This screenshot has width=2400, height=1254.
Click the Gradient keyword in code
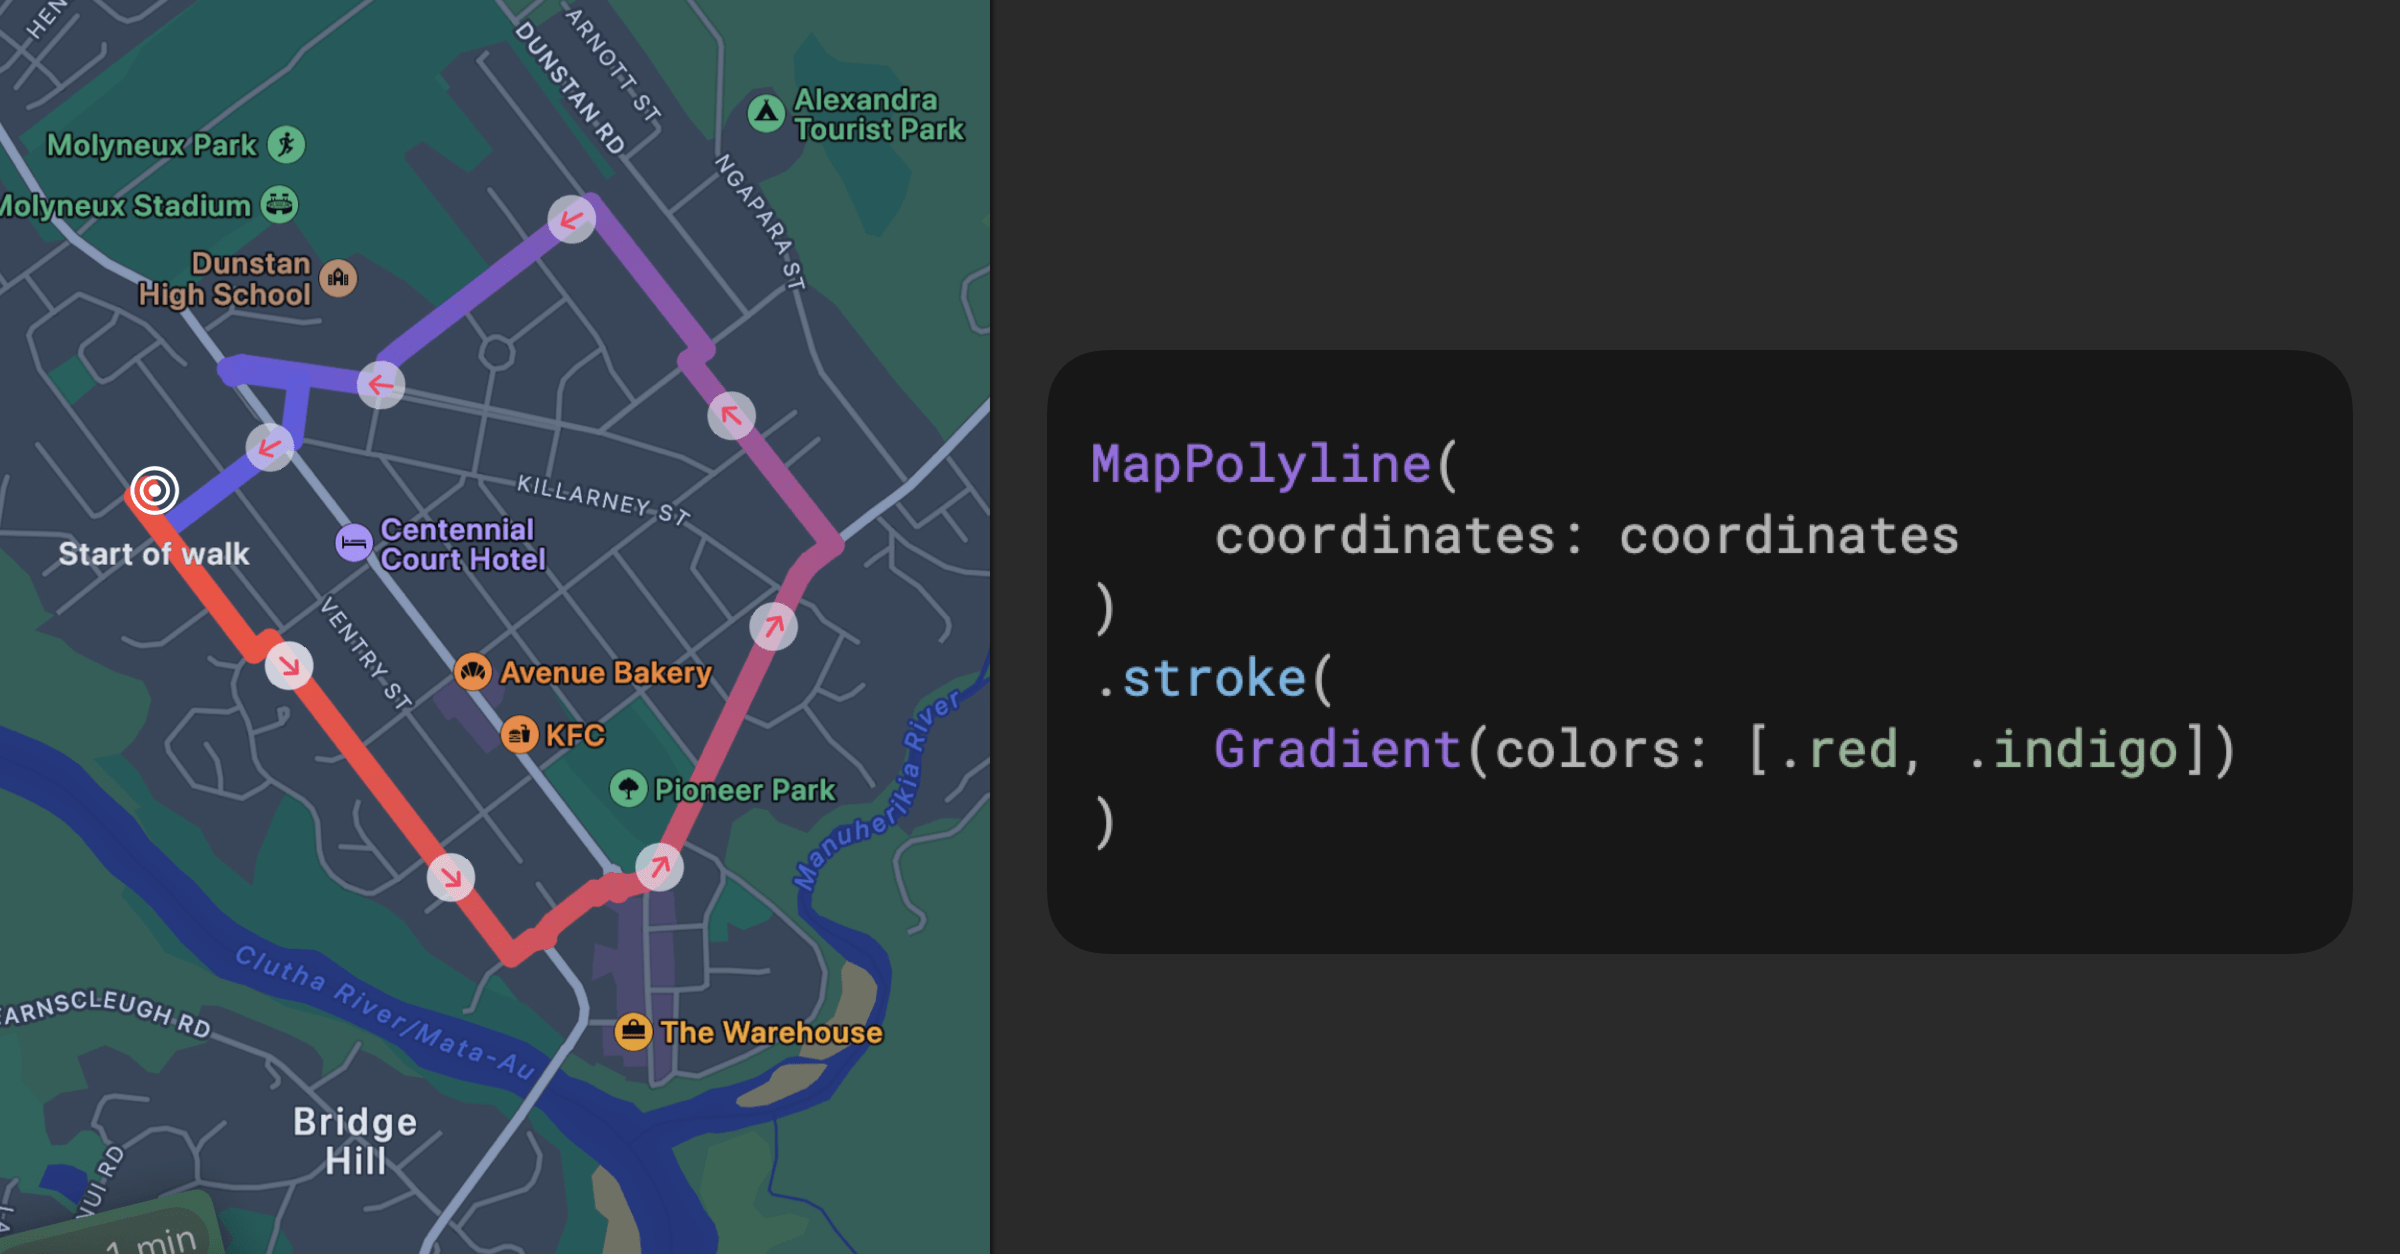(x=1337, y=749)
